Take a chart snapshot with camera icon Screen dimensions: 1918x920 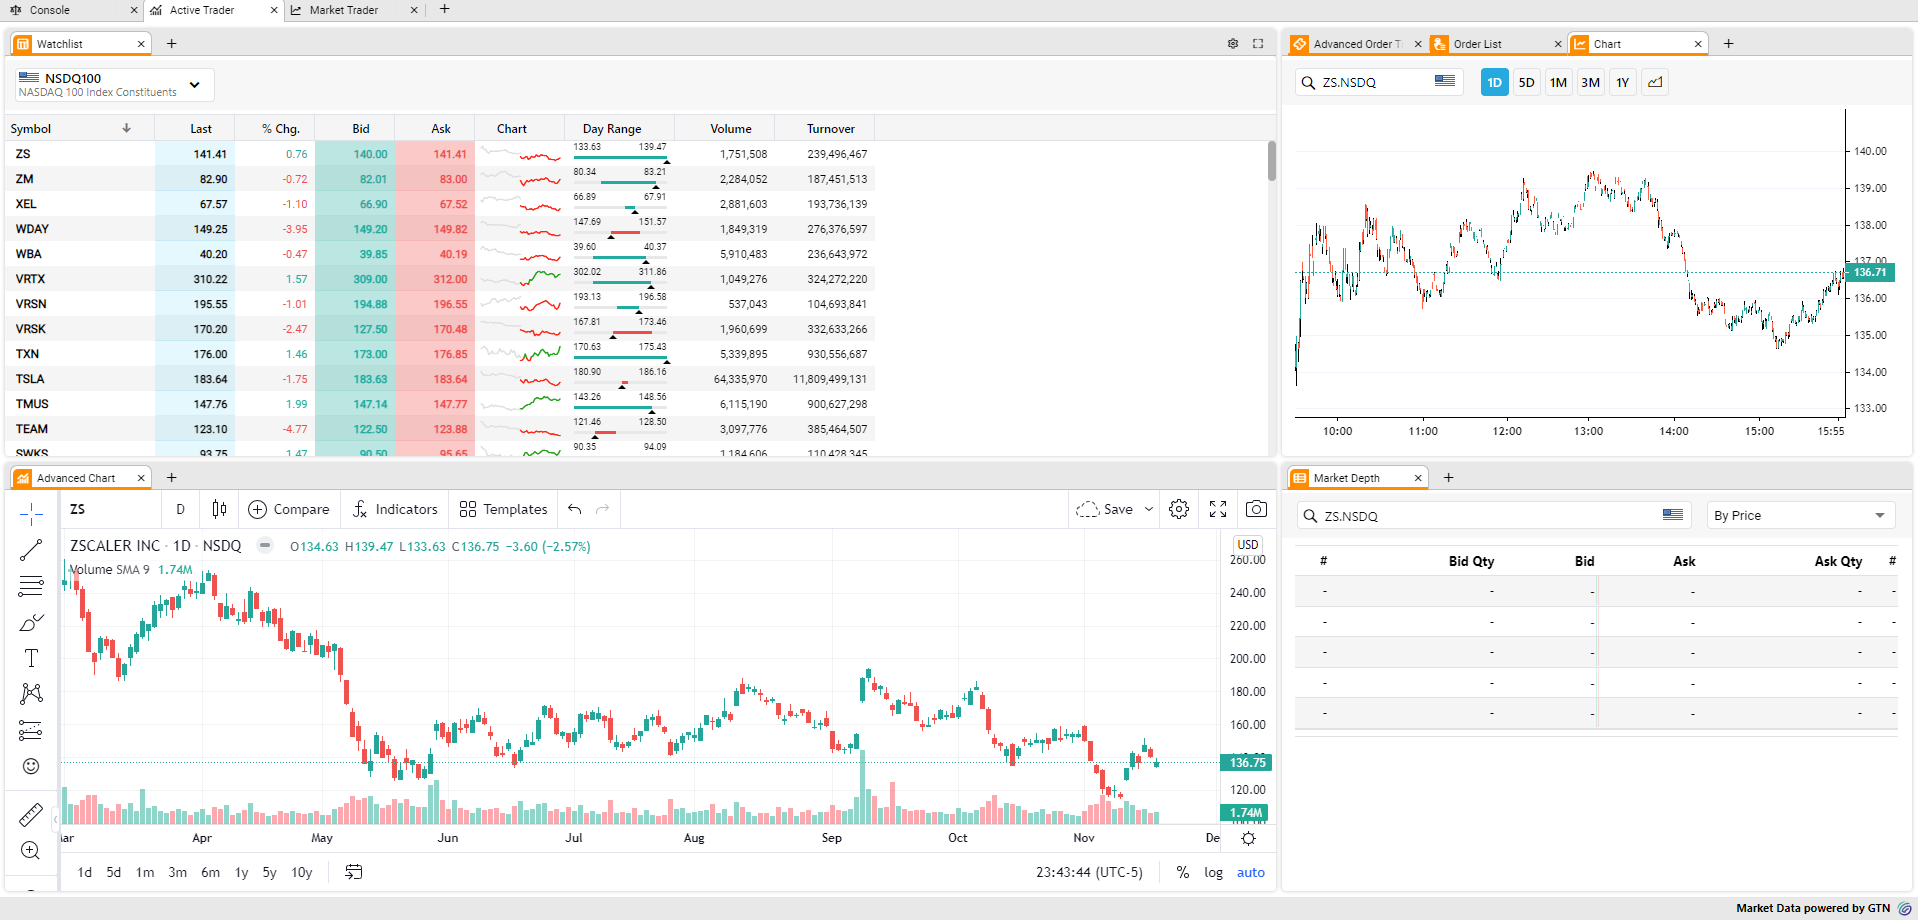pos(1256,509)
